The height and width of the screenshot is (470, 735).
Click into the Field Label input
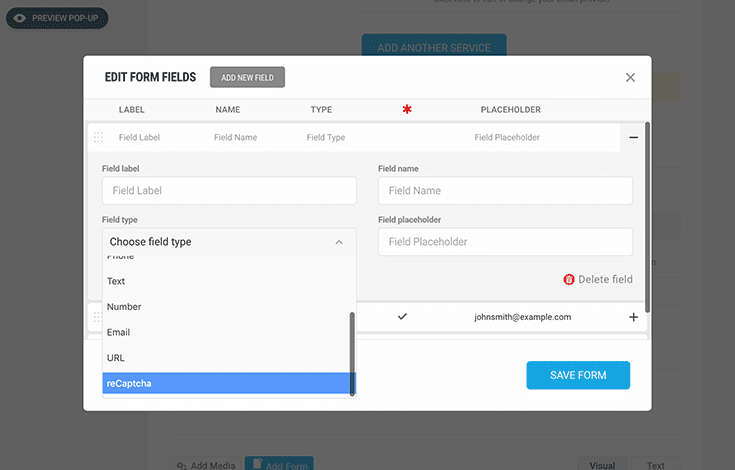[x=229, y=191]
